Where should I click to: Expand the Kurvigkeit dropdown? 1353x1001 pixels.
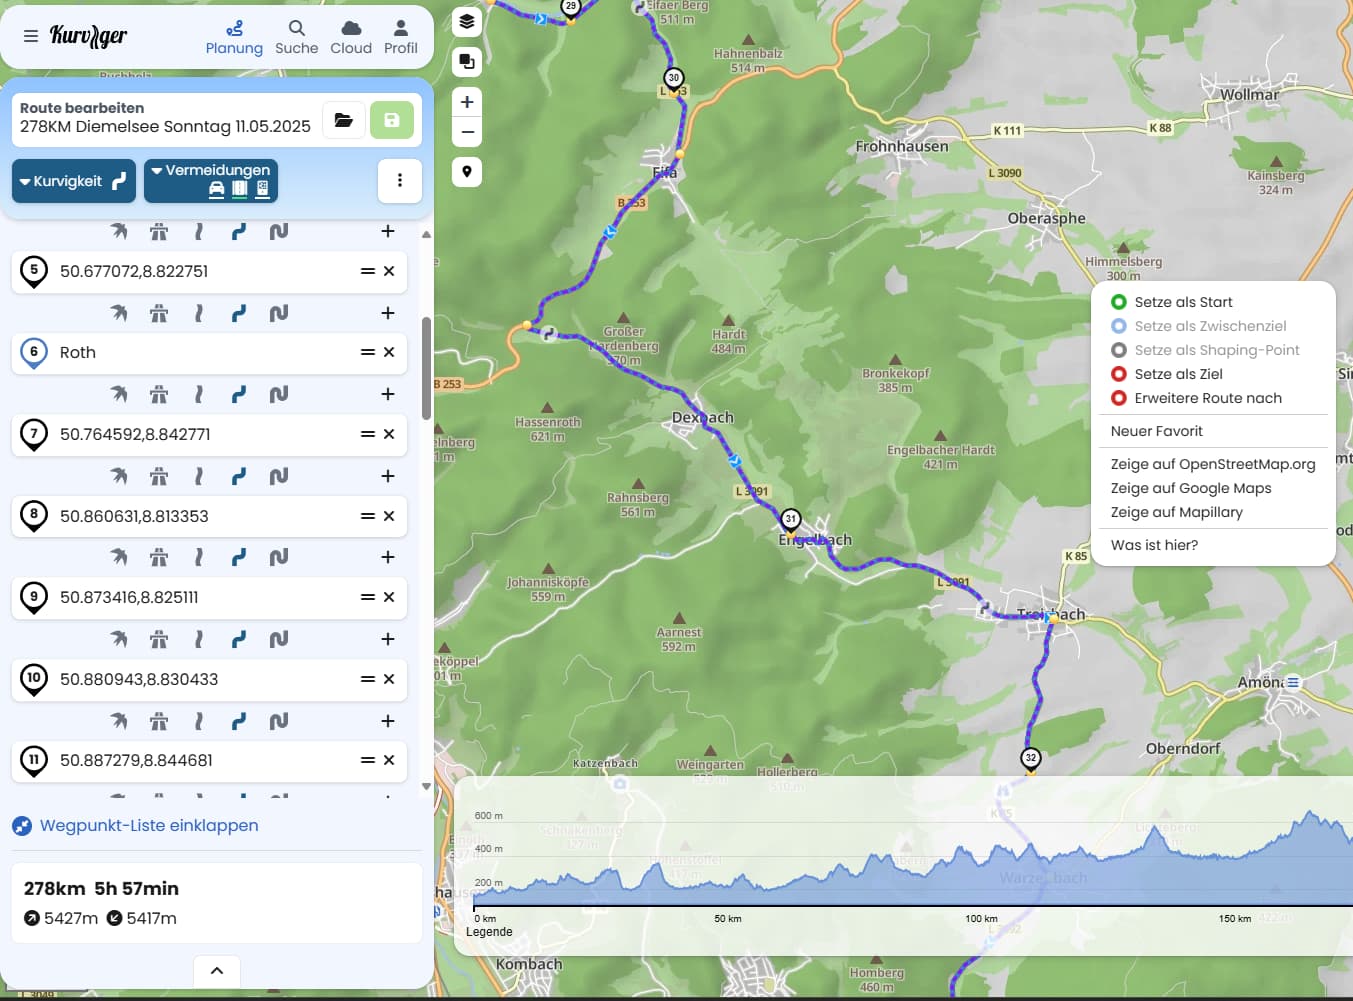(74, 181)
